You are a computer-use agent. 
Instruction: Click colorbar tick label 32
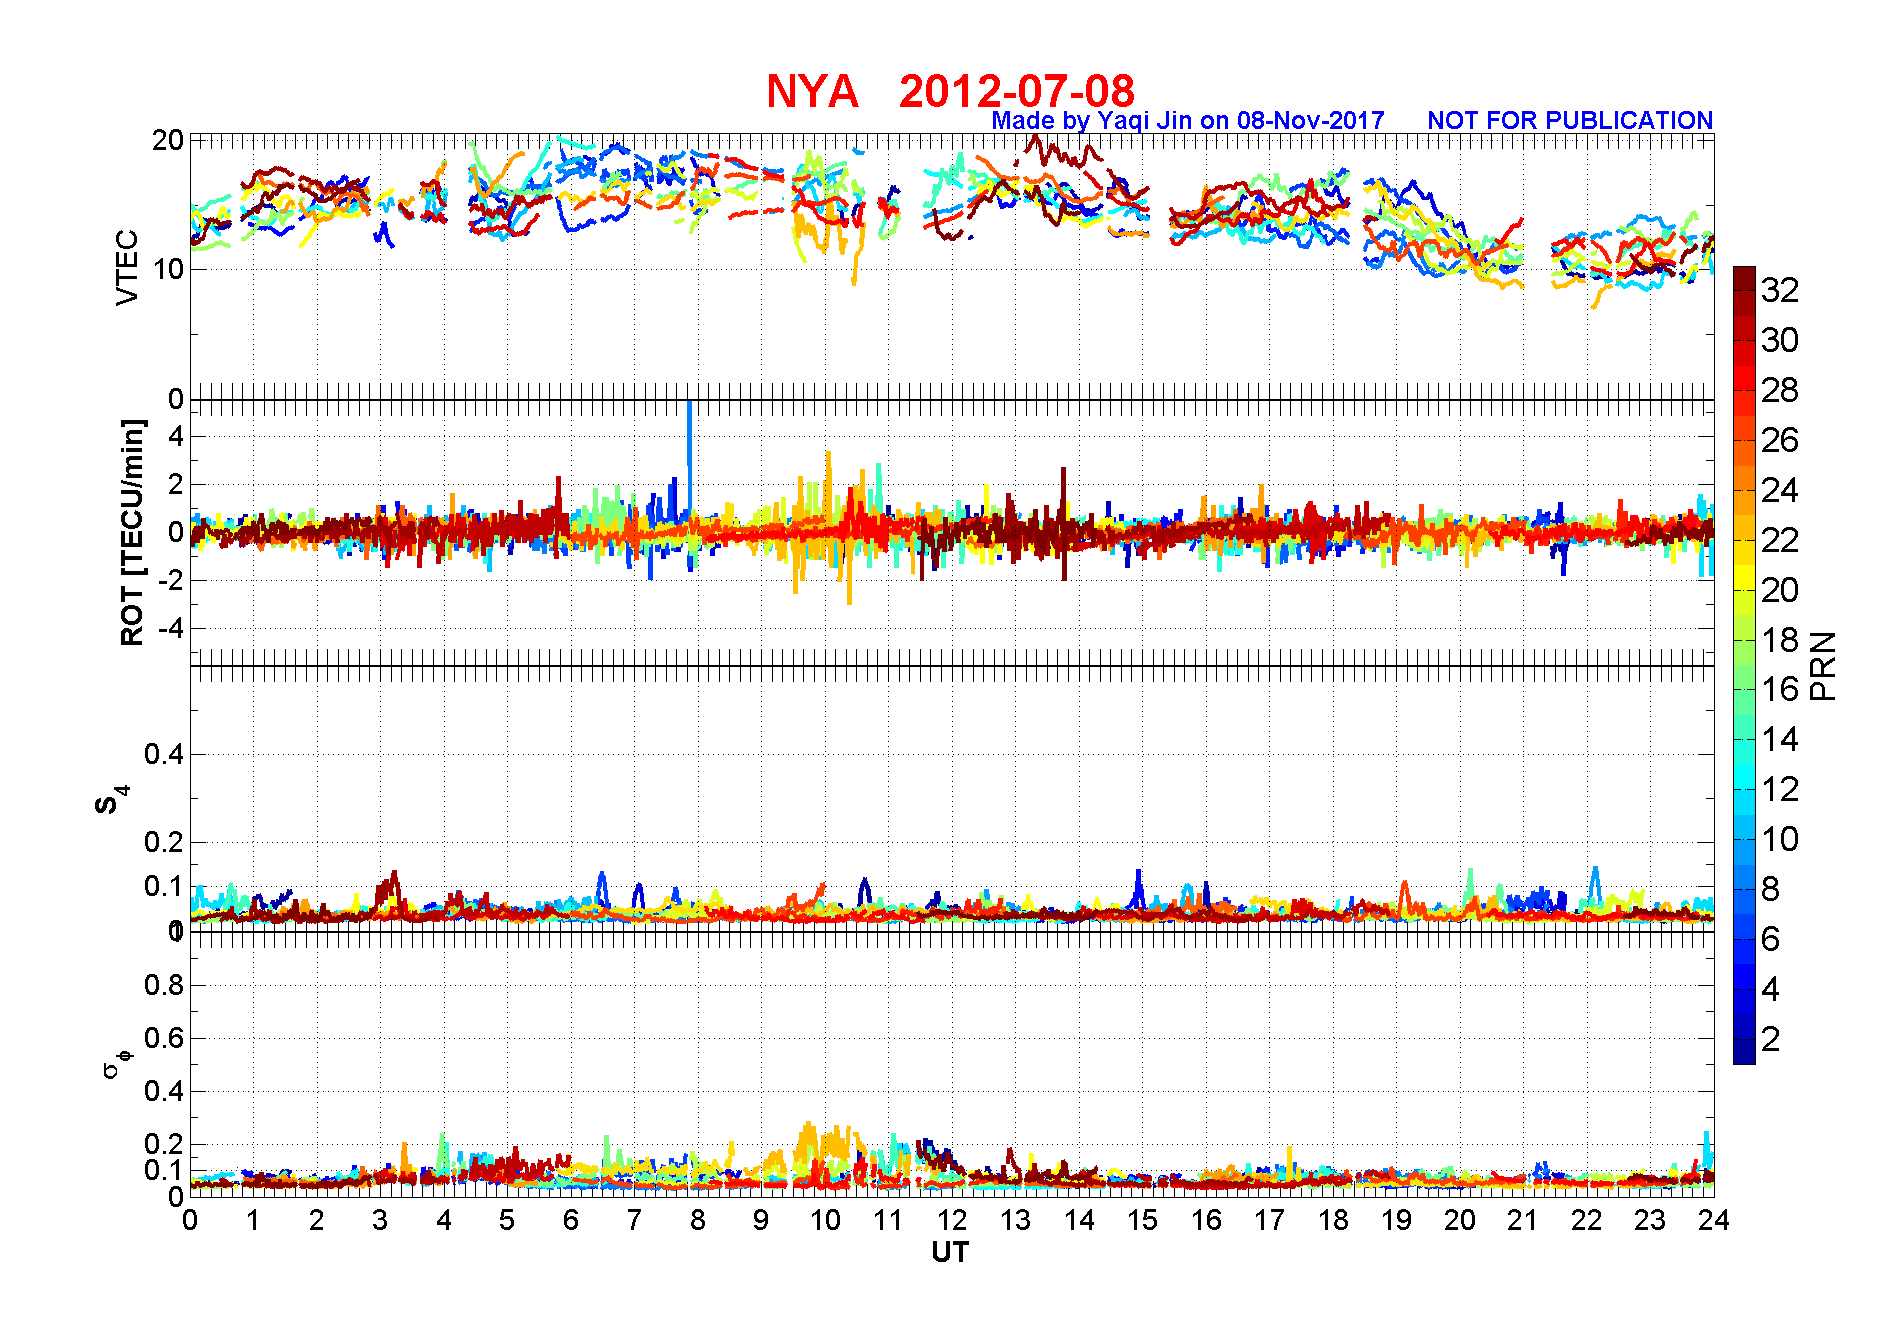click(1780, 290)
